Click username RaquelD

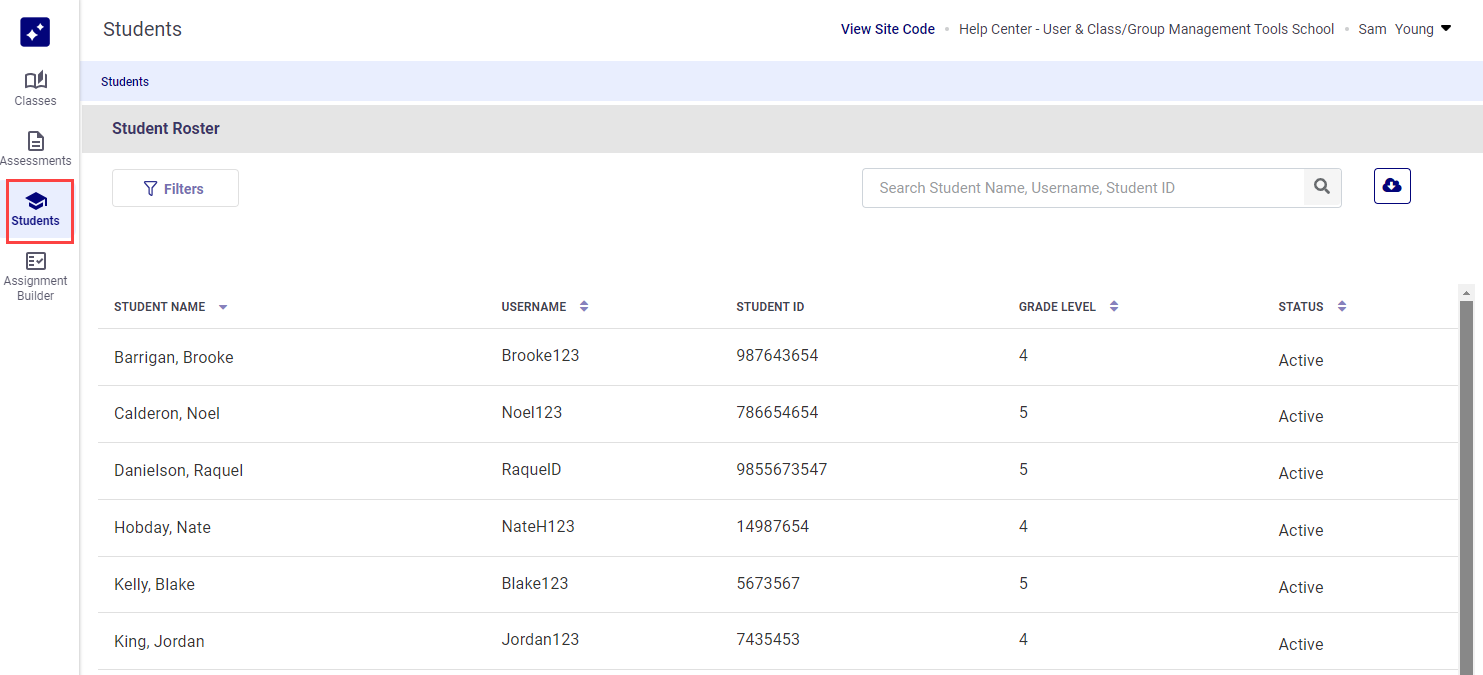click(531, 469)
